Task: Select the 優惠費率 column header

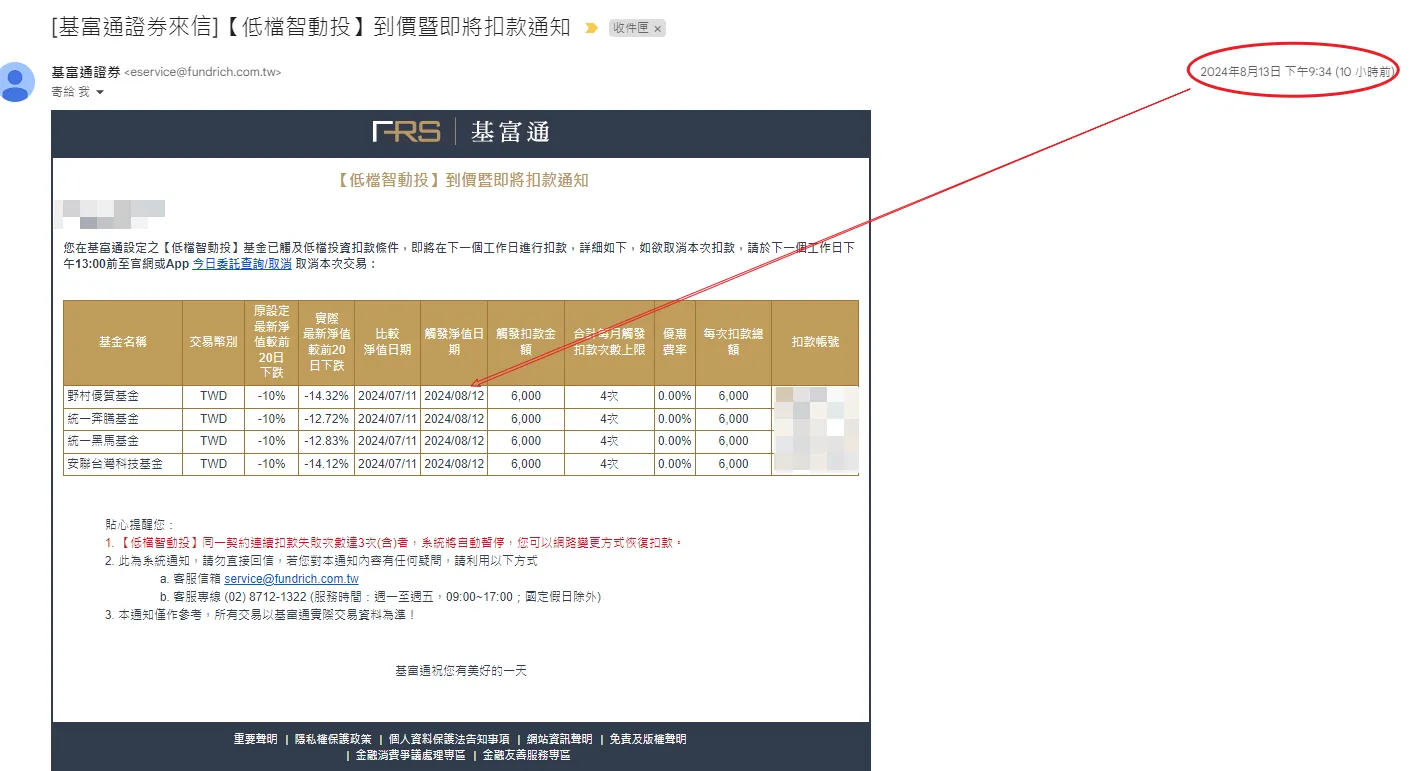Action: coord(675,342)
